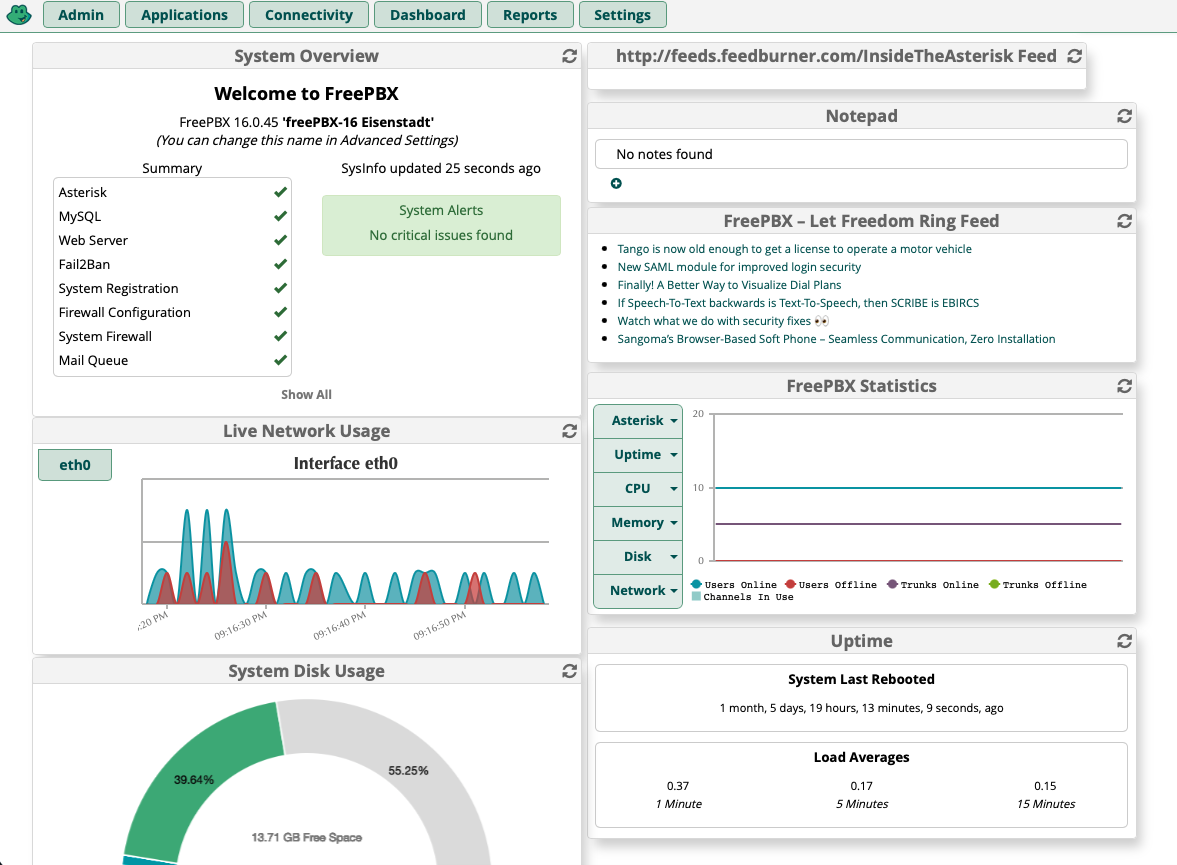The width and height of the screenshot is (1177, 865).
Task: Click the FreePBX frog logo icon
Action: pyautogui.click(x=19, y=15)
